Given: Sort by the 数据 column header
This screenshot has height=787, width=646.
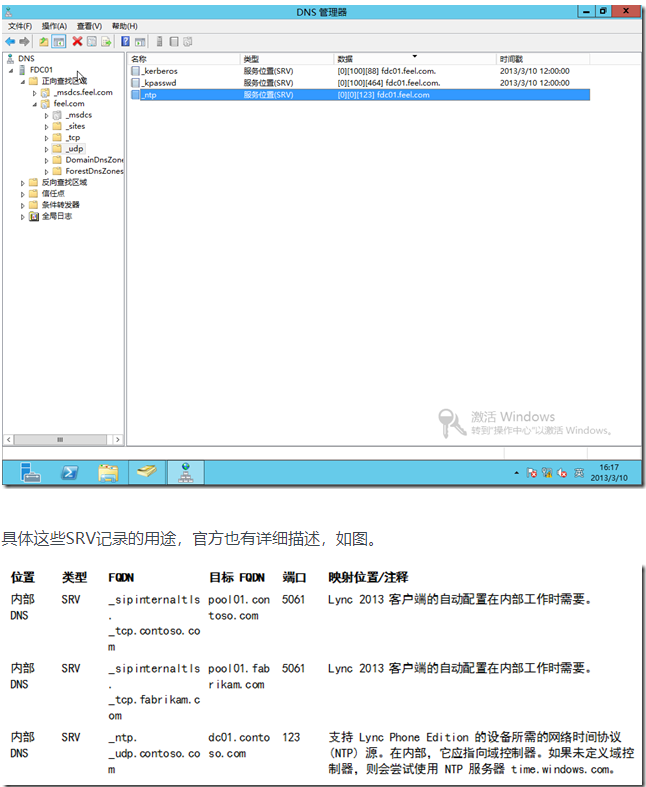Looking at the screenshot, I should [415, 59].
